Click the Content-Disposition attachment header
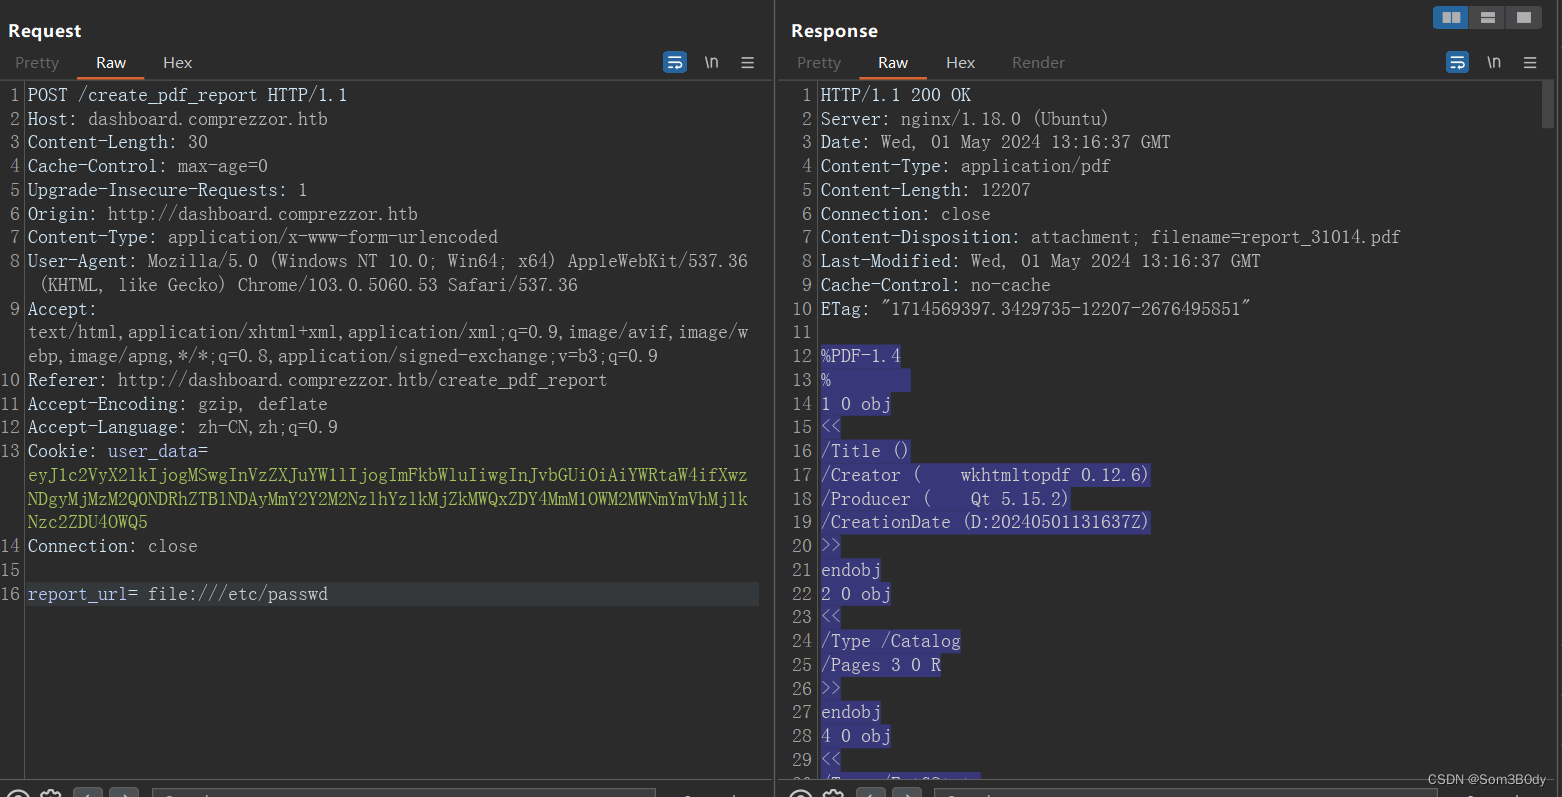 [x=1110, y=237]
